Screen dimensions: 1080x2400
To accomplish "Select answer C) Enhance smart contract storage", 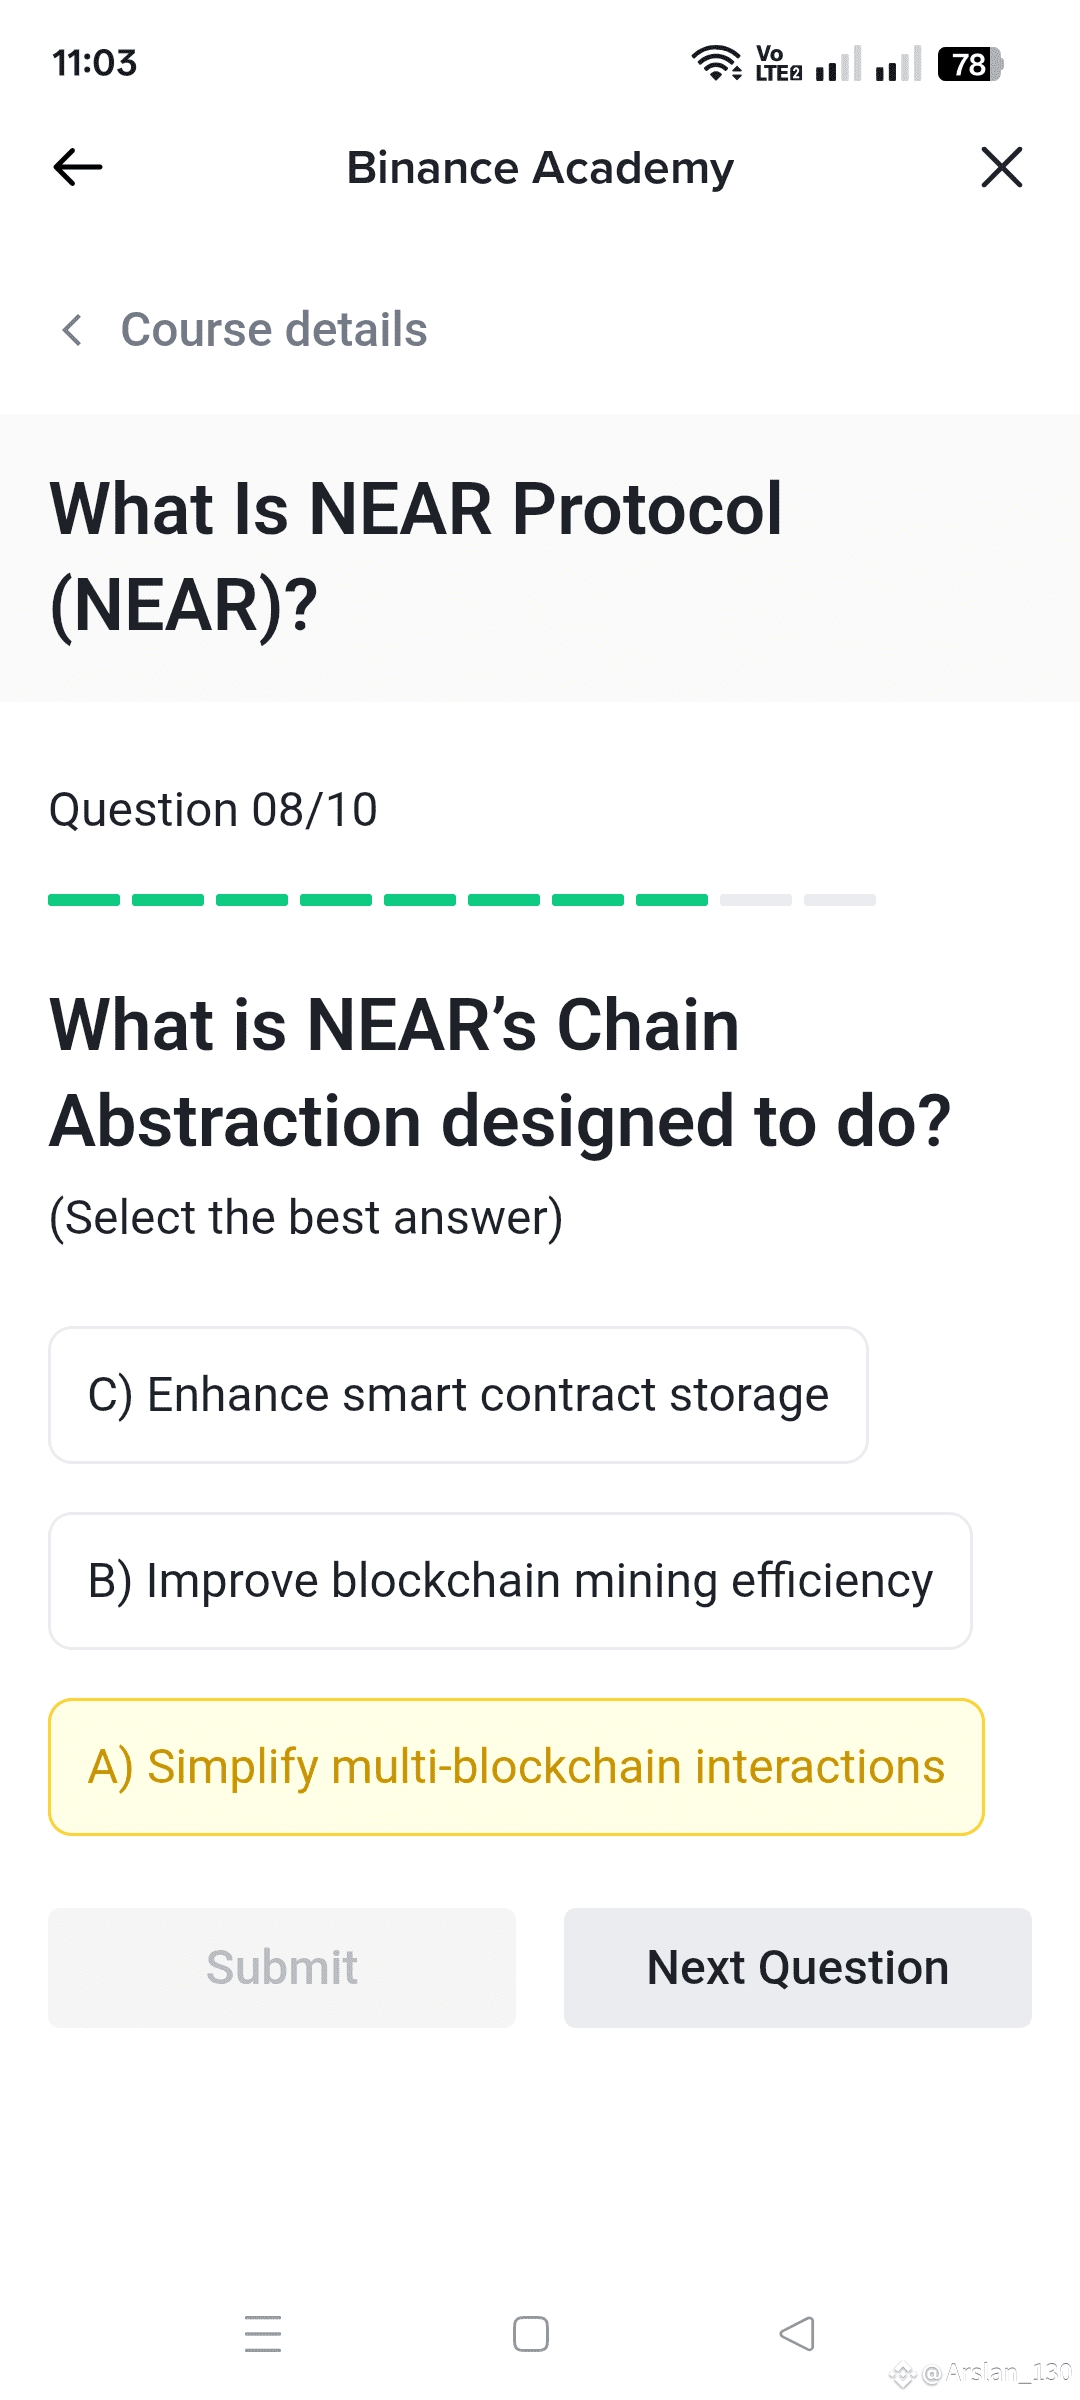I will [458, 1395].
